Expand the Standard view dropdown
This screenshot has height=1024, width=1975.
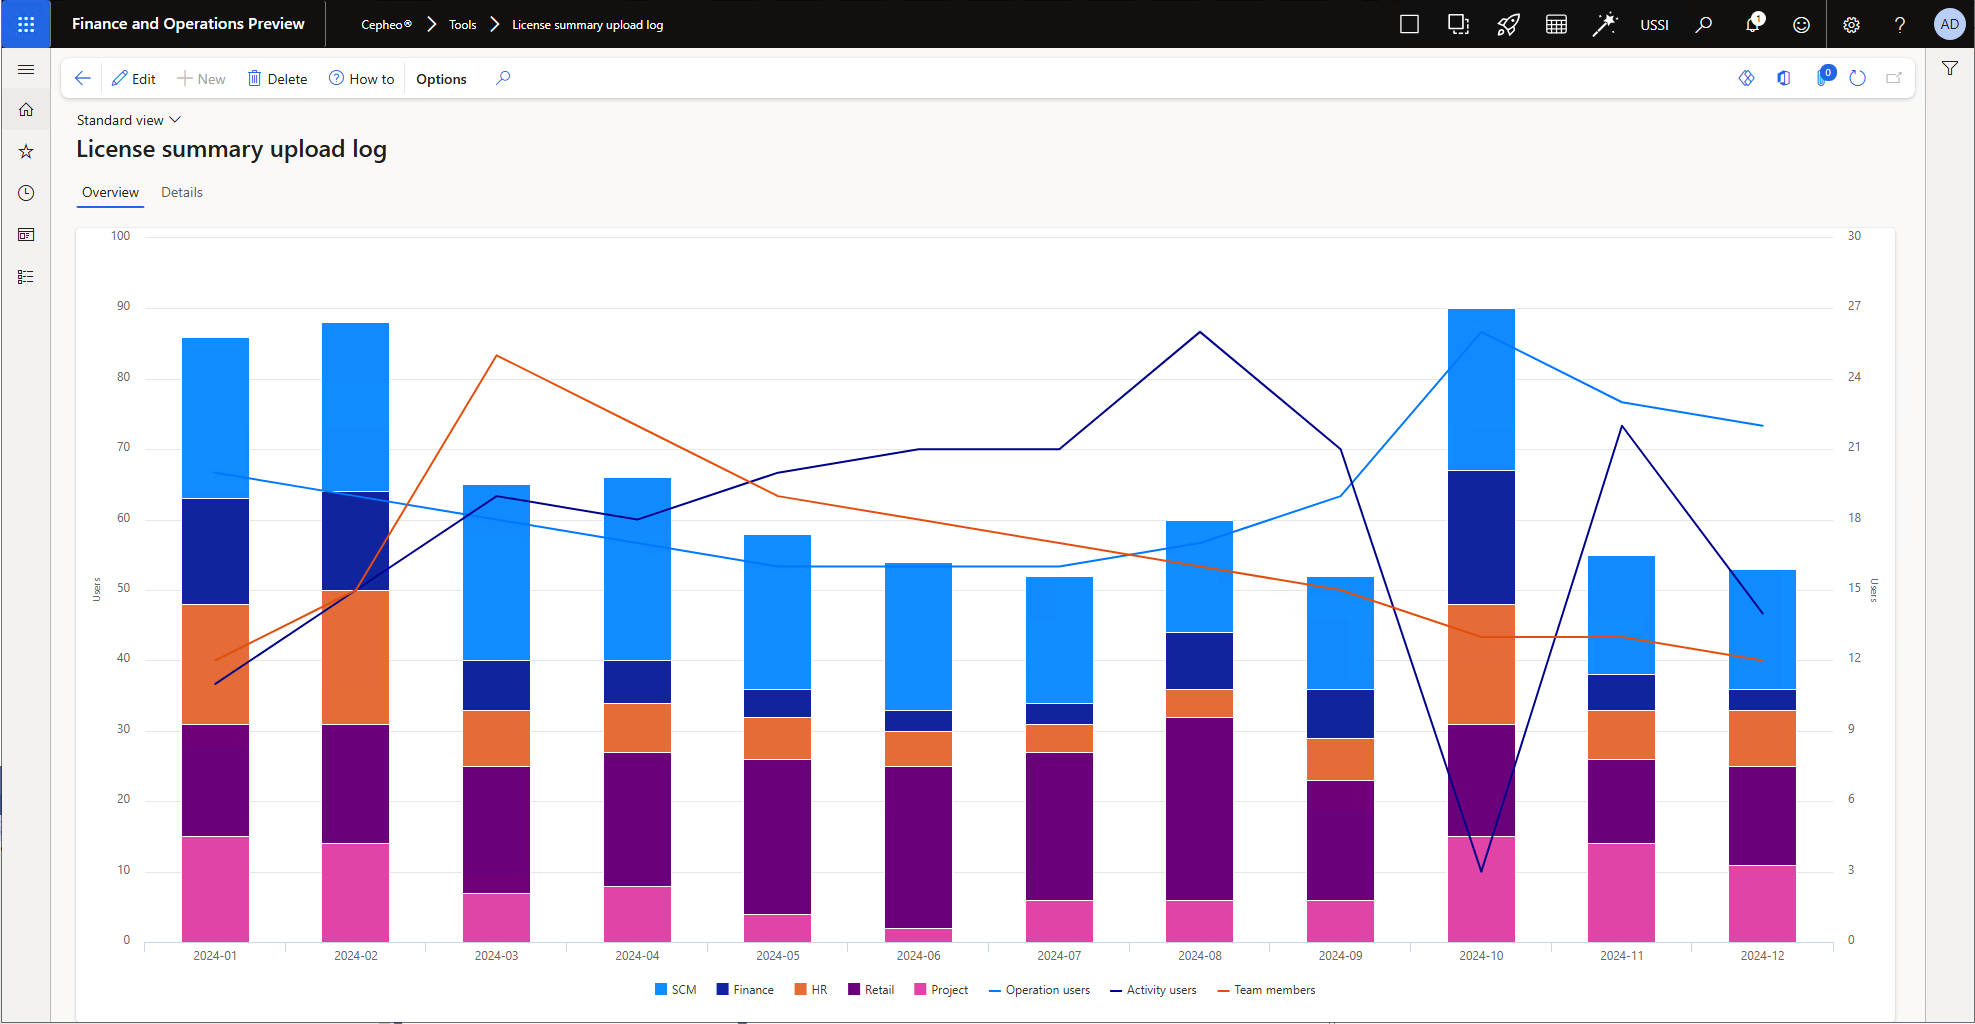tap(129, 120)
